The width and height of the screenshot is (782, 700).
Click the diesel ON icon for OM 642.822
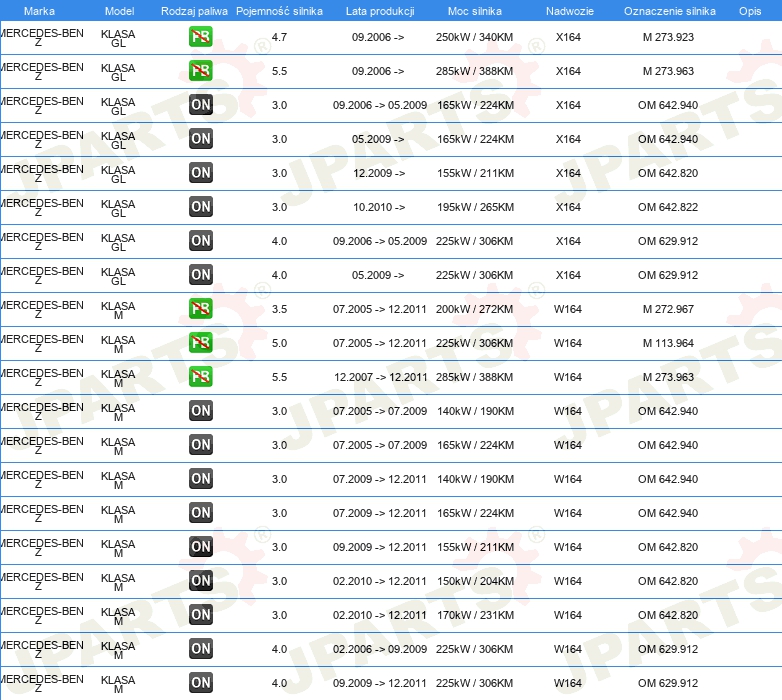pos(200,206)
